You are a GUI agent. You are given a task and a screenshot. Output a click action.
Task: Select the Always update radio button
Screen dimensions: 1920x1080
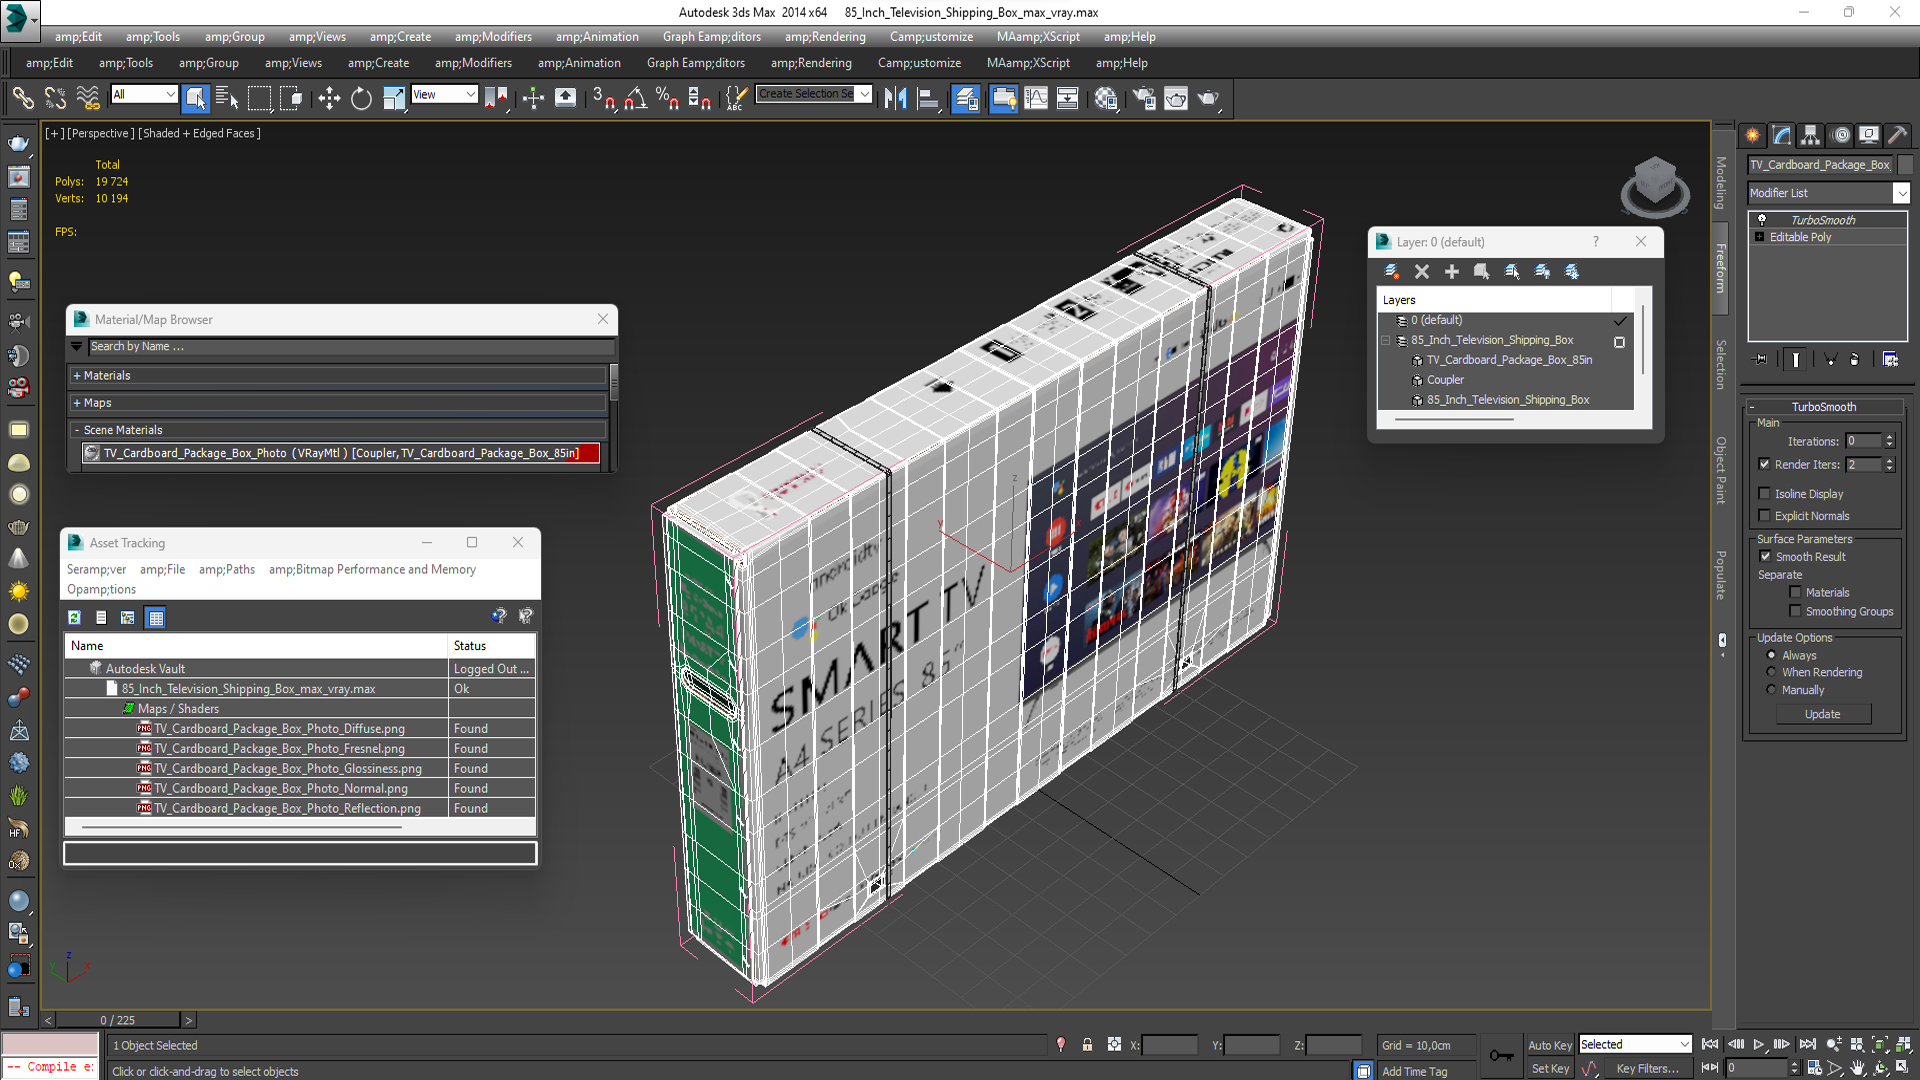pos(1772,655)
